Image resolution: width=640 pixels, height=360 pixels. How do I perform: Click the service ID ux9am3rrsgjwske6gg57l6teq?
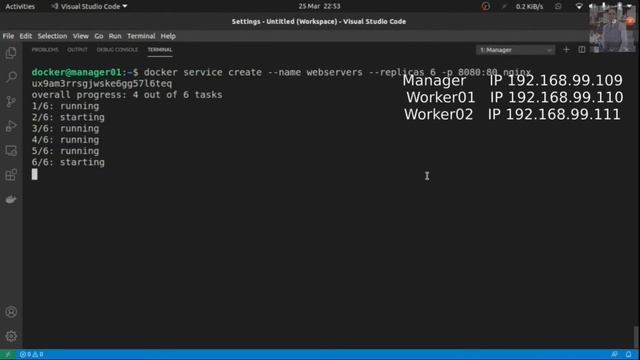click(x=102, y=84)
